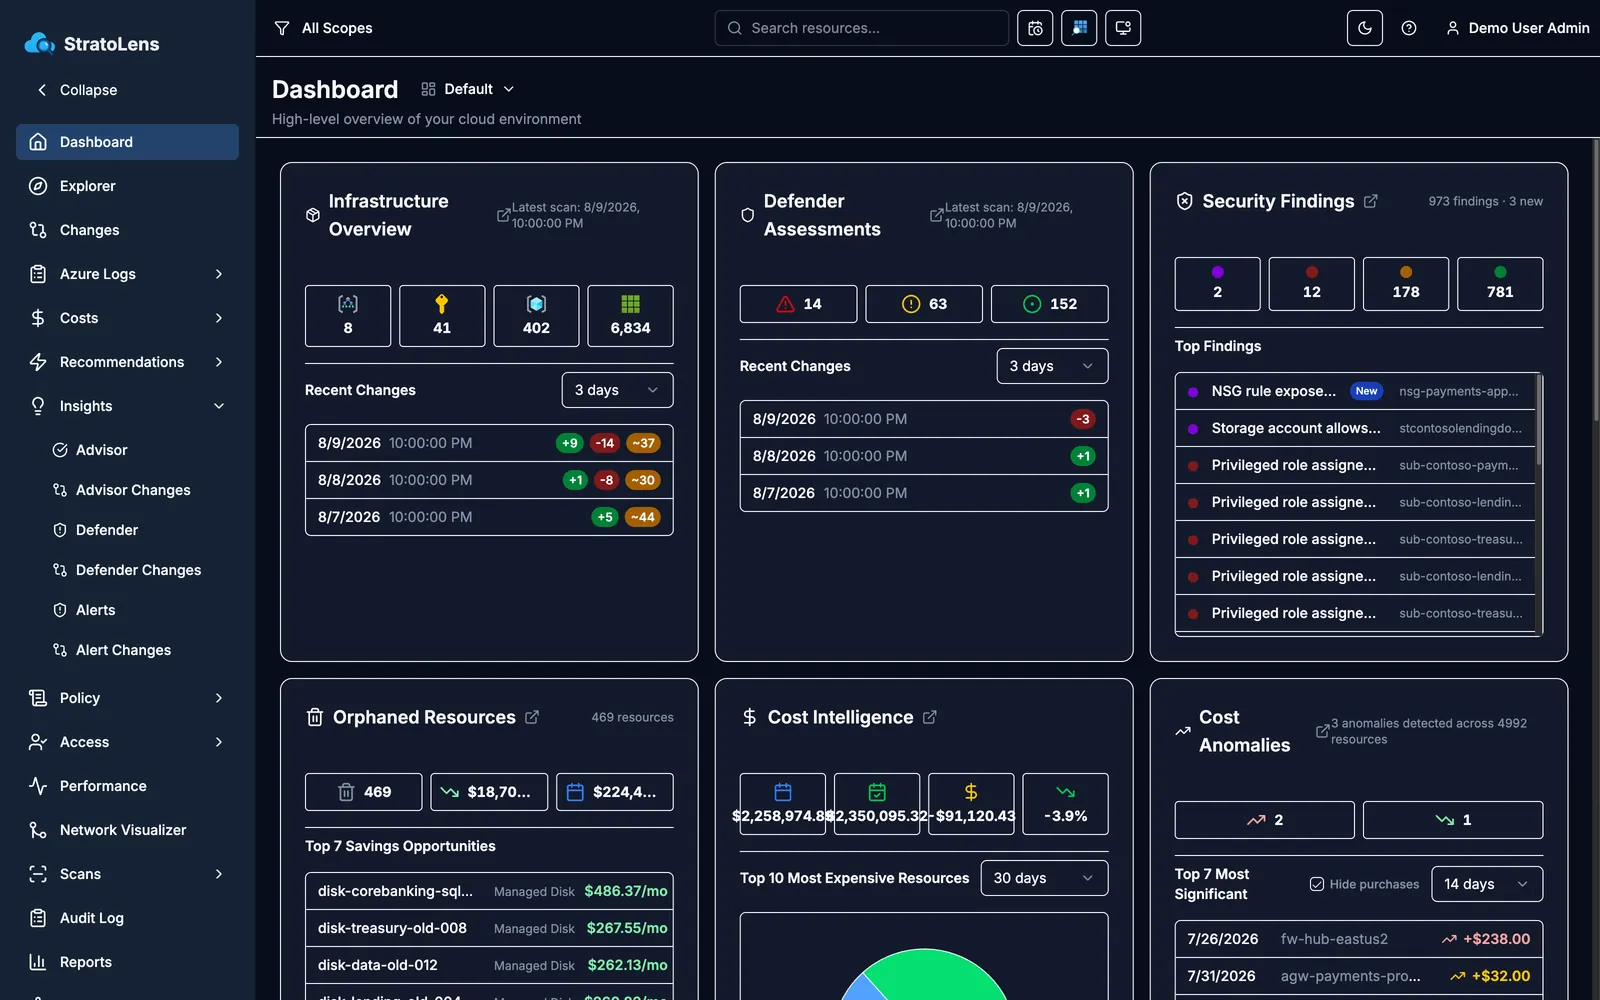Open Defender Changes page

pos(139,570)
